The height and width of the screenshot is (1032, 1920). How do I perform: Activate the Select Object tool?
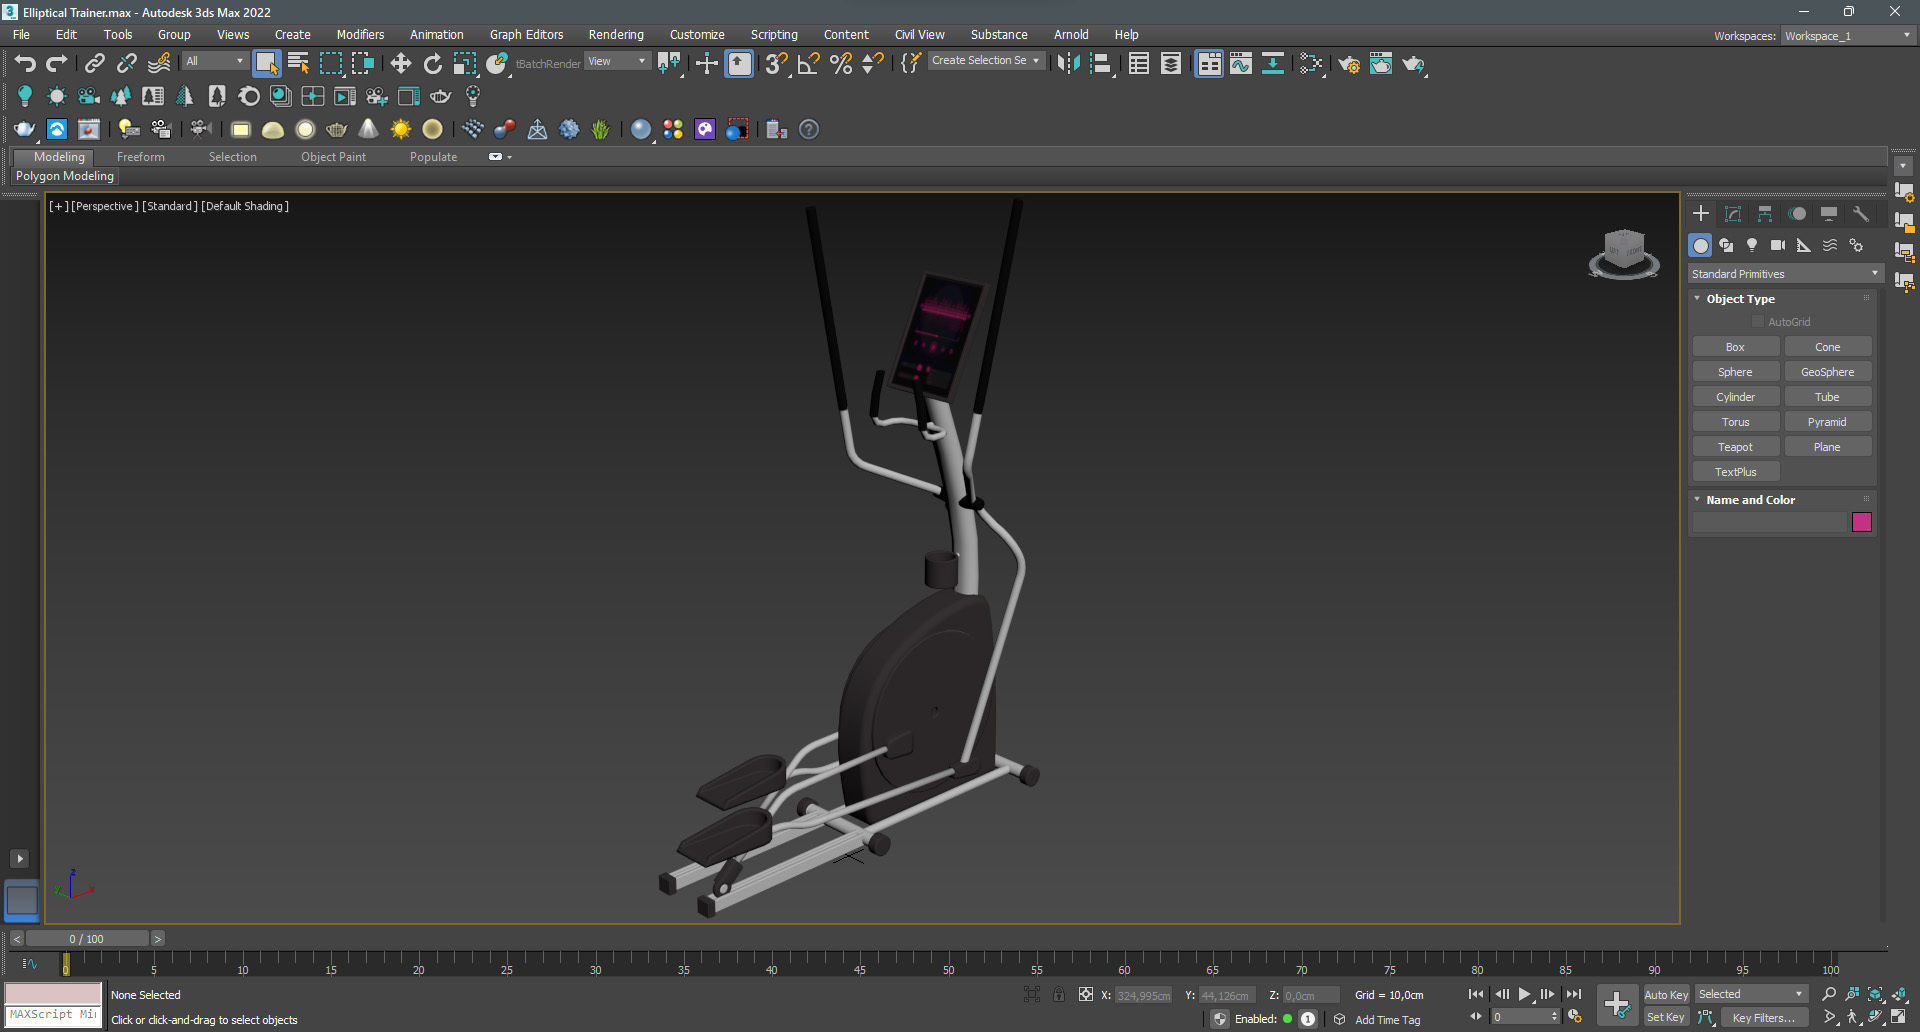[x=266, y=64]
